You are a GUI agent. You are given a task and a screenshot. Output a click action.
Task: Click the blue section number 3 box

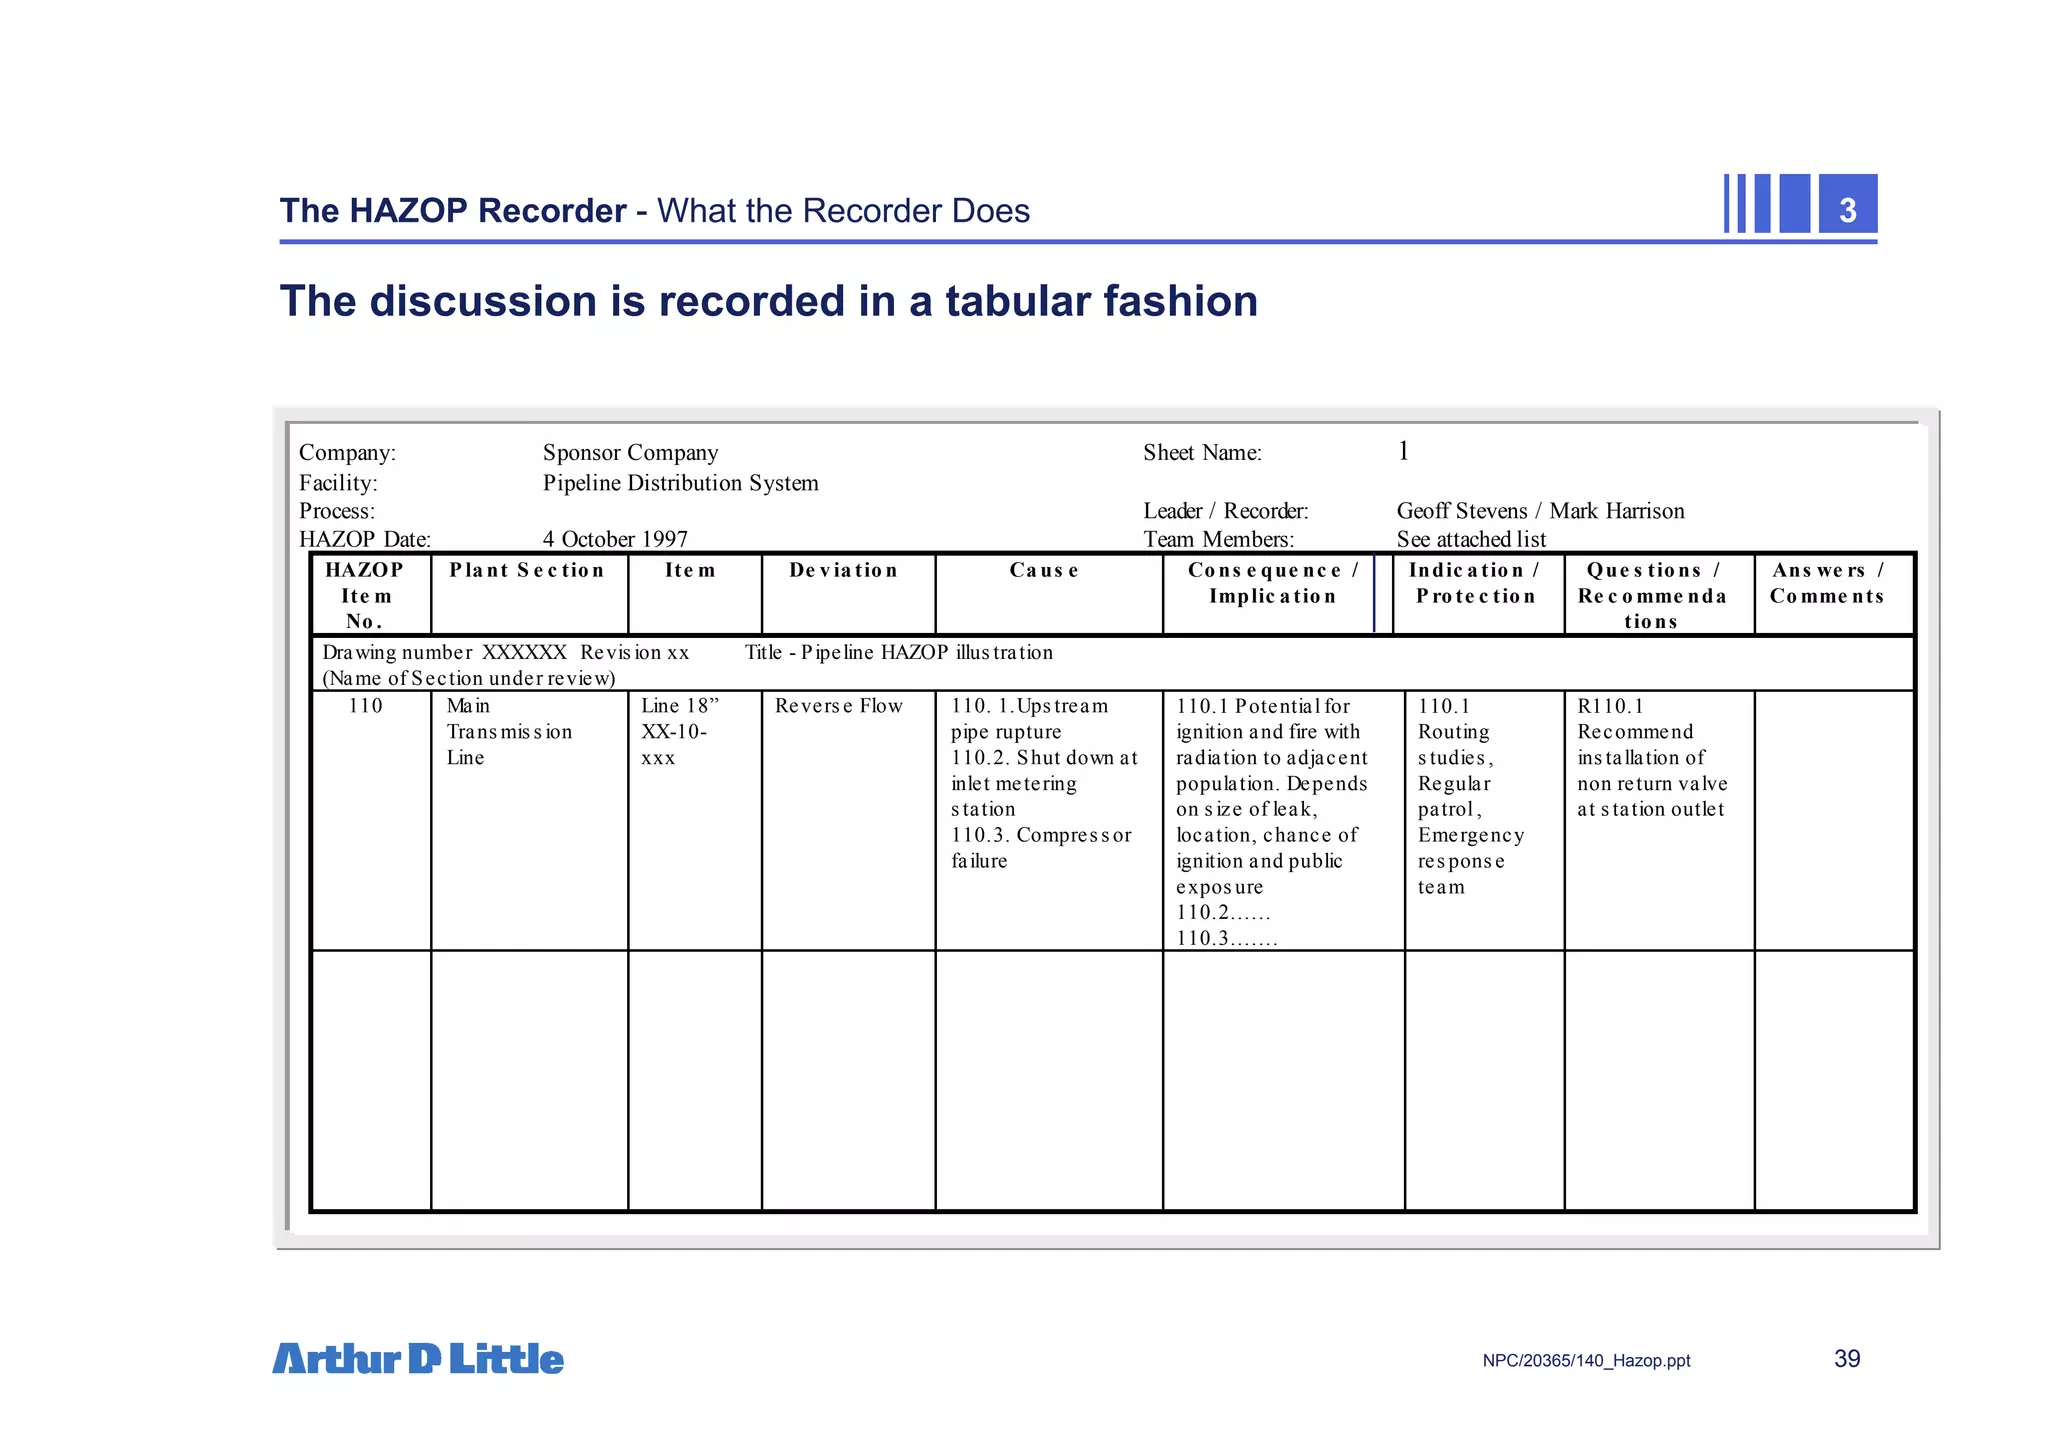click(x=1847, y=204)
